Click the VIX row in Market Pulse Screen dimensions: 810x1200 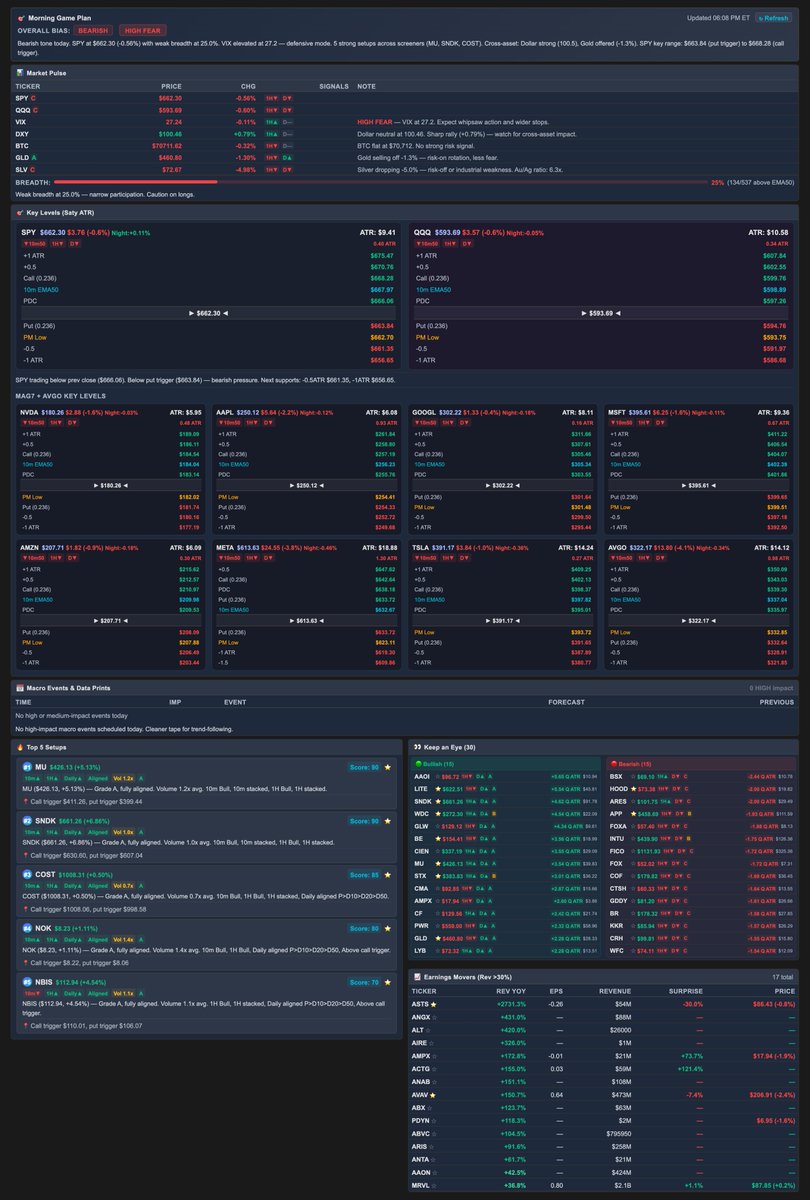click(x=405, y=121)
